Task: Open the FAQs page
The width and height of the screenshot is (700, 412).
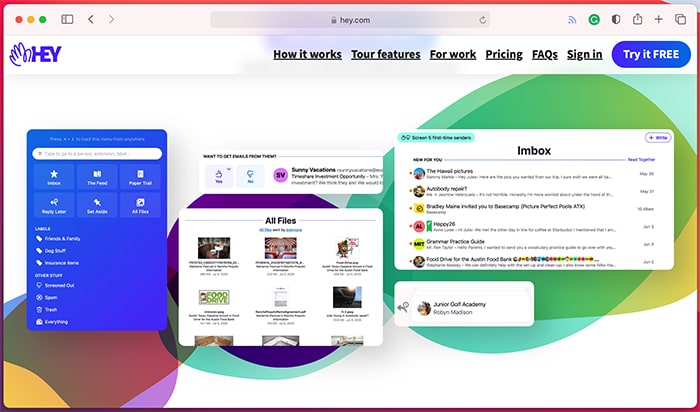Action: [545, 54]
